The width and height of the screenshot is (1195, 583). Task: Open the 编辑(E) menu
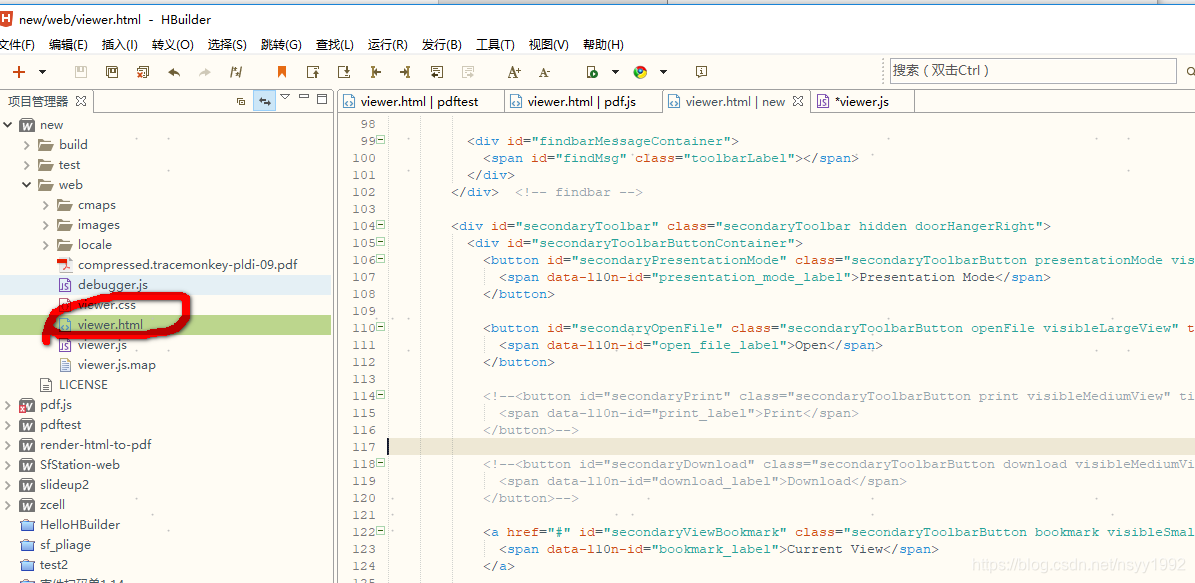click(x=68, y=45)
